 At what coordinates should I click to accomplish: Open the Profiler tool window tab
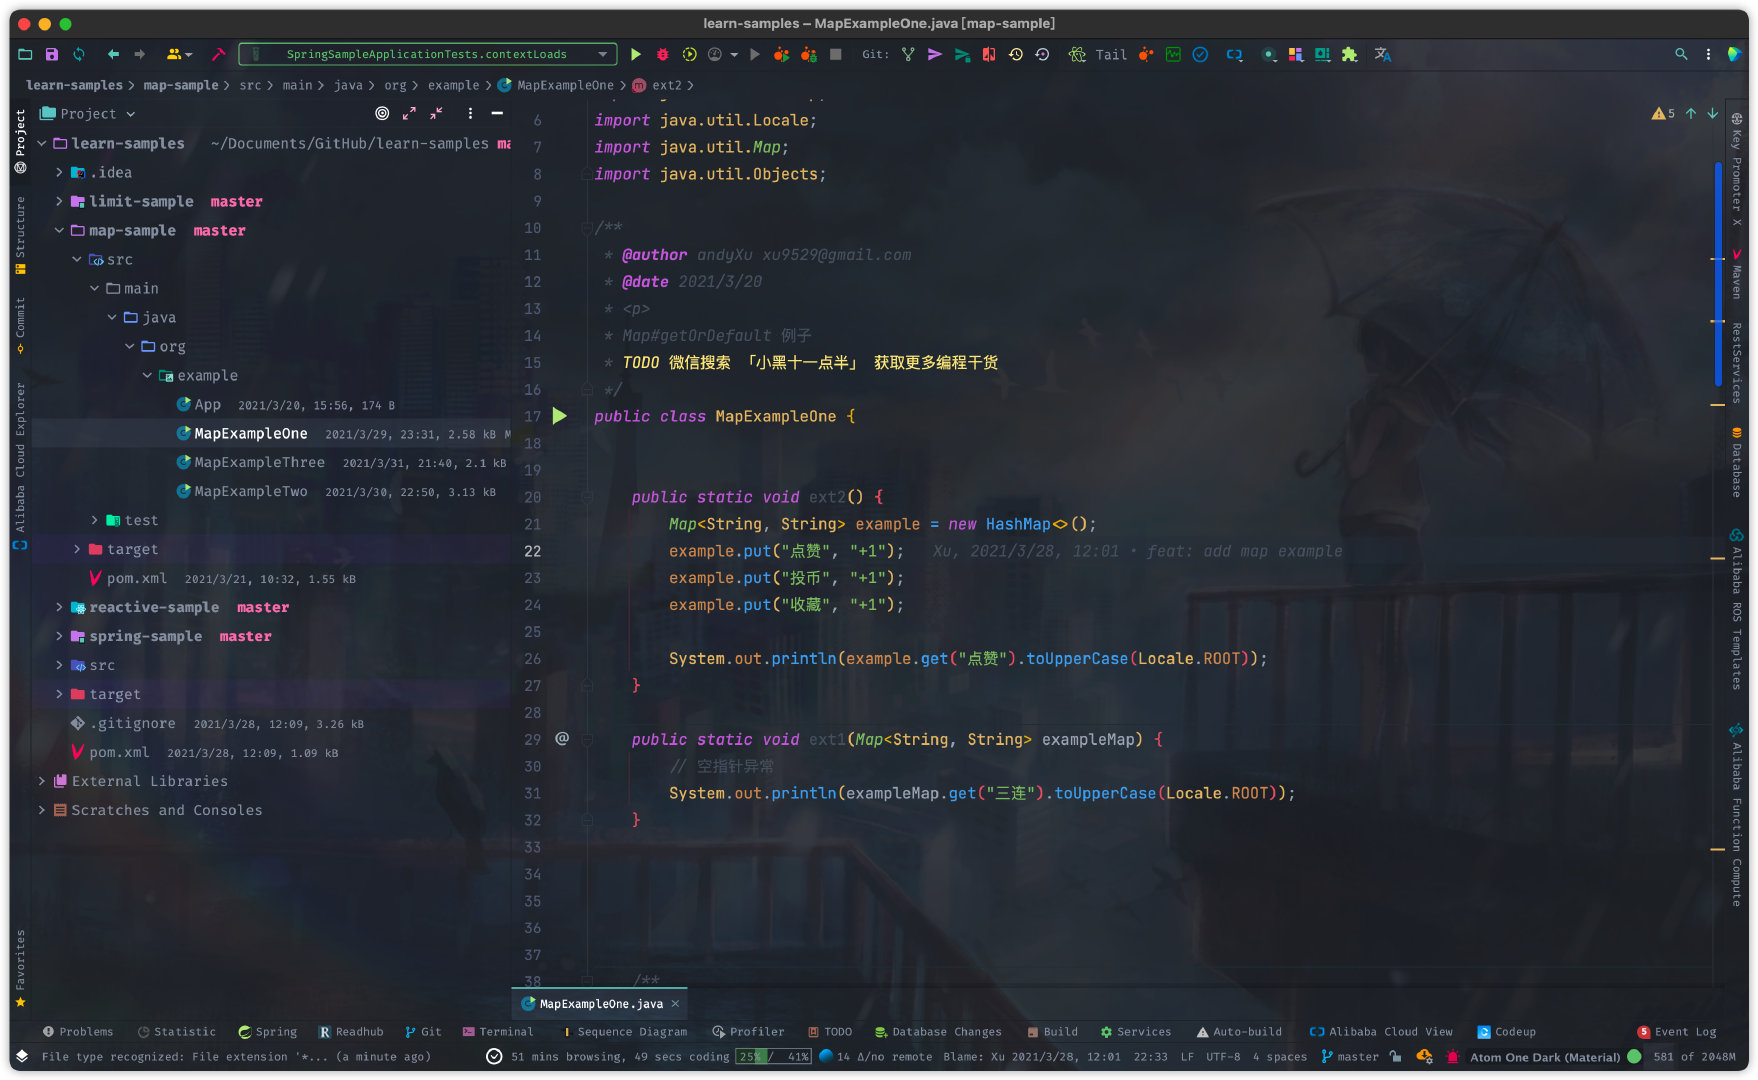tap(748, 1031)
